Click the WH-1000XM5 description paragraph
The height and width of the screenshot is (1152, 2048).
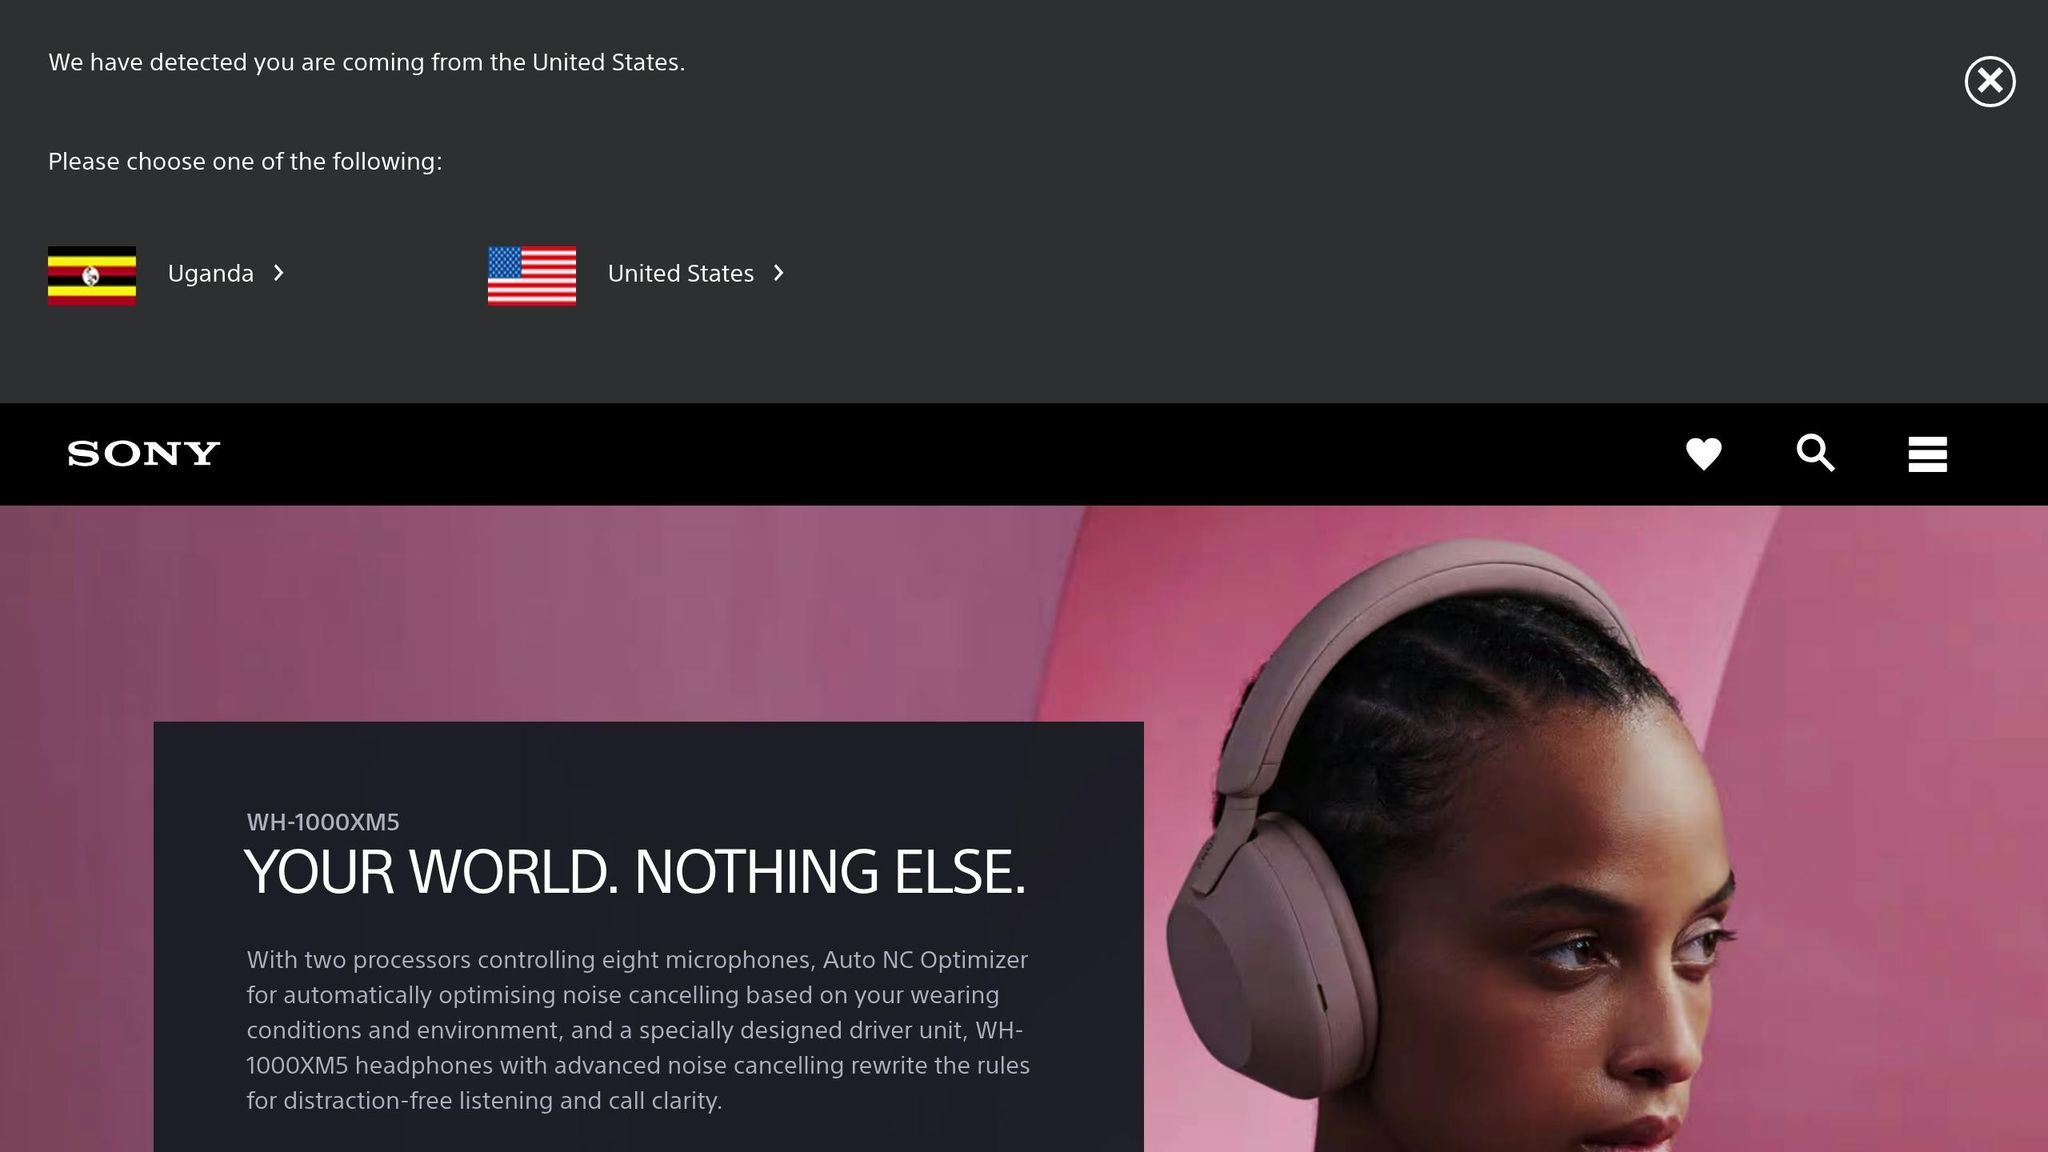coord(638,1030)
